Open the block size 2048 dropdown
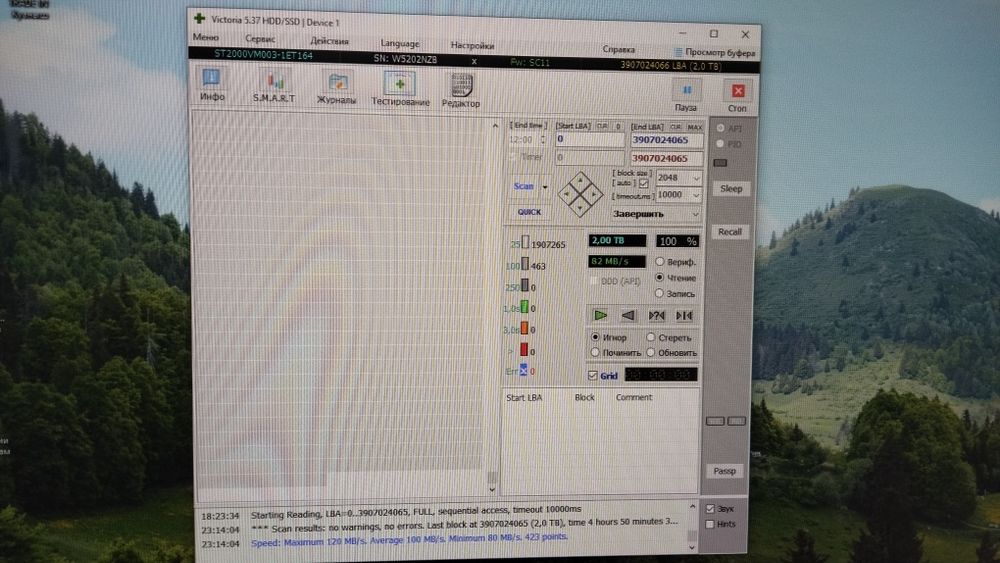 696,178
